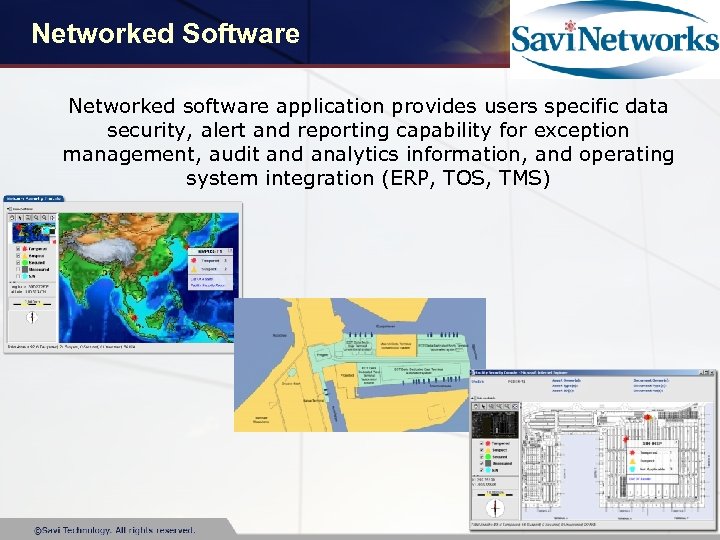Screen dimensions: 720x540
Task: Click the compass rose in map console
Action: [x=32, y=317]
